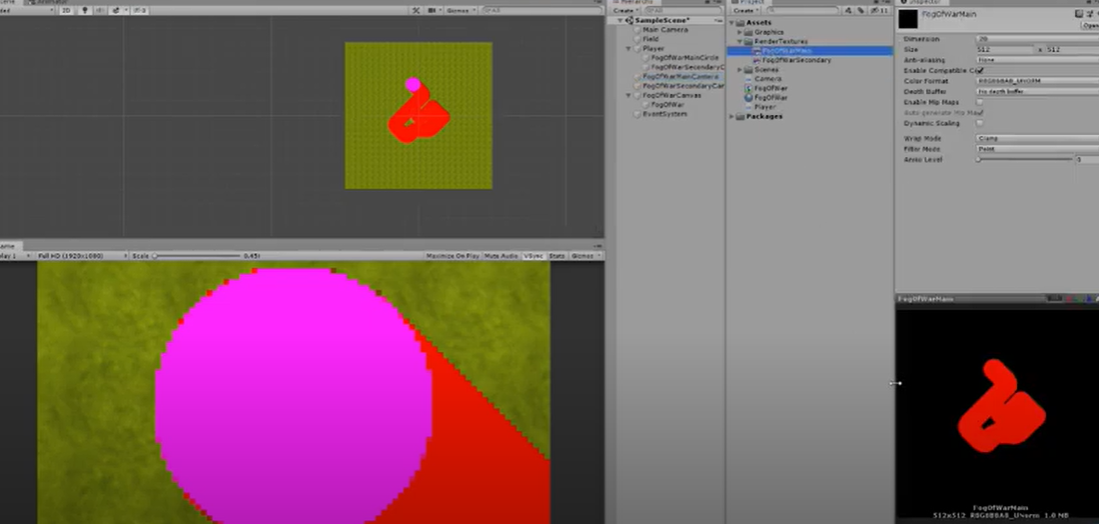Collapse the Player object in Hierarchy
This screenshot has height=524, width=1099.
[x=629, y=49]
